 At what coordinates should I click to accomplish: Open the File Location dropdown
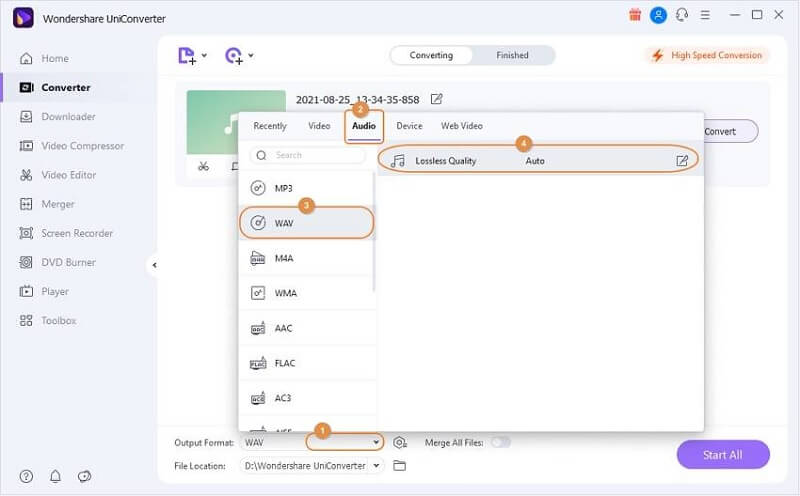tap(376, 466)
